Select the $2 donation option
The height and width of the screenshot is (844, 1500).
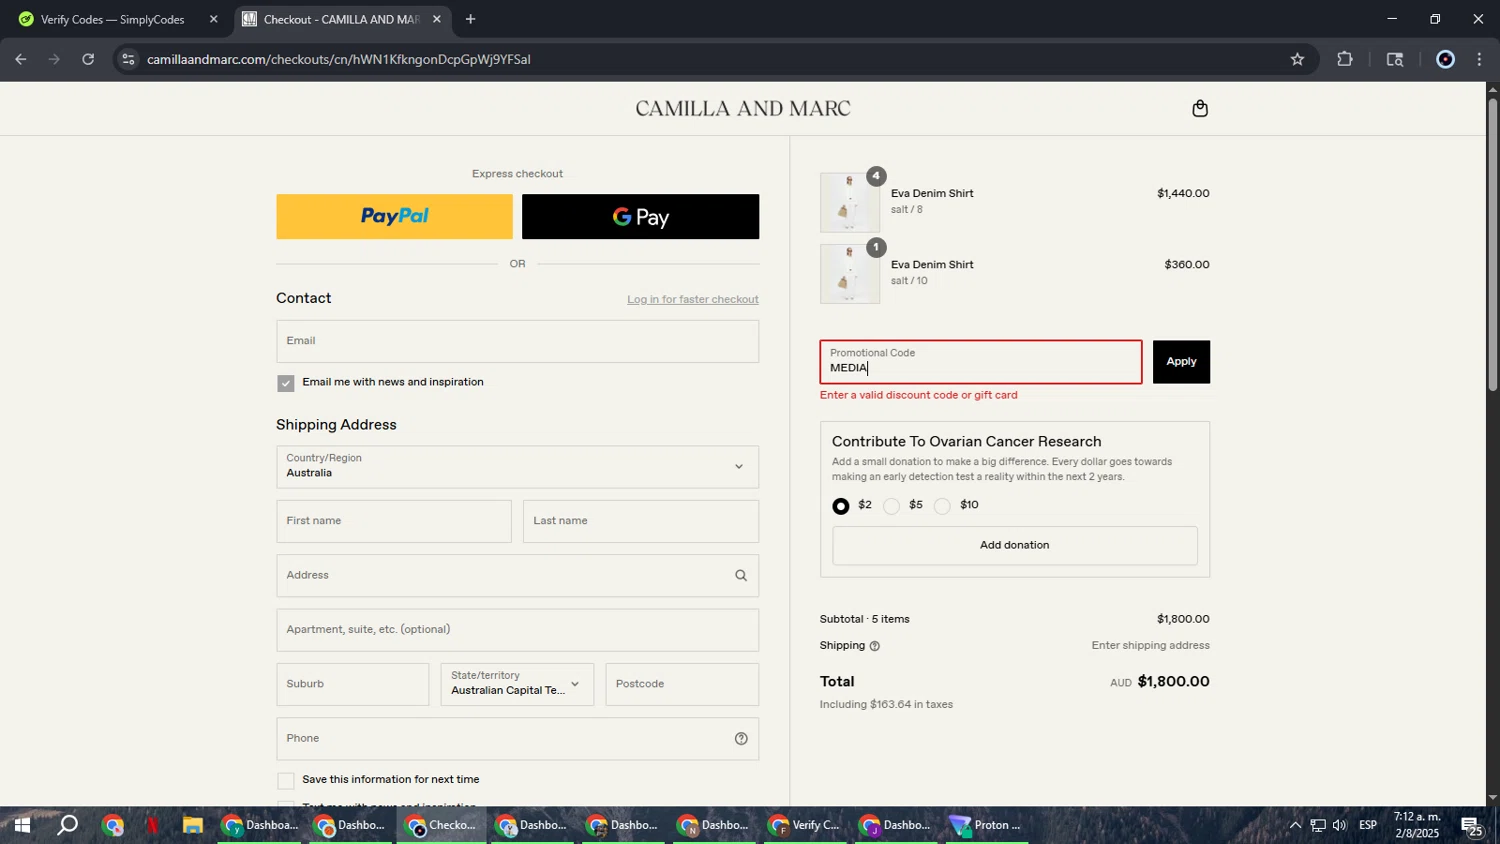[841, 506]
